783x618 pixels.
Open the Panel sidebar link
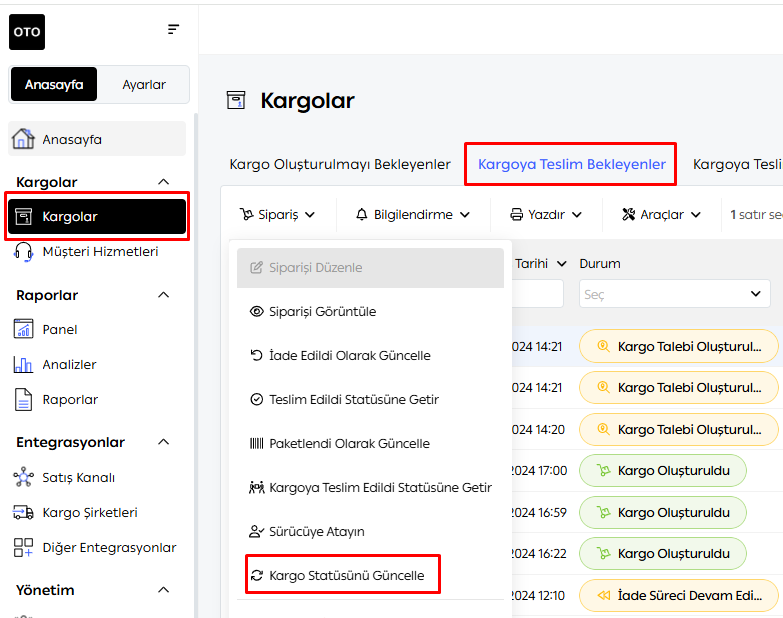[x=97, y=329]
